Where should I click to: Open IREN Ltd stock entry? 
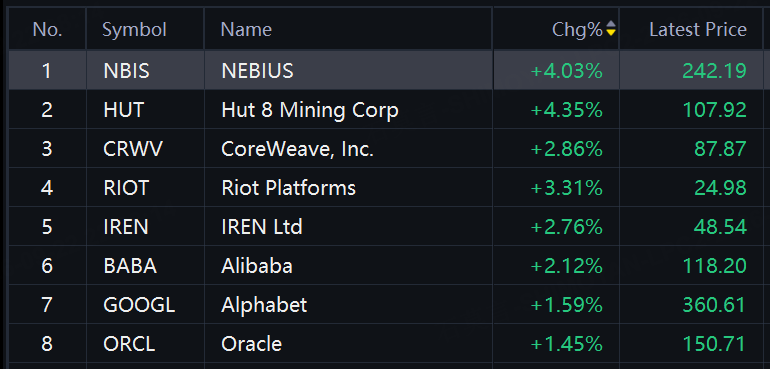coord(385,227)
